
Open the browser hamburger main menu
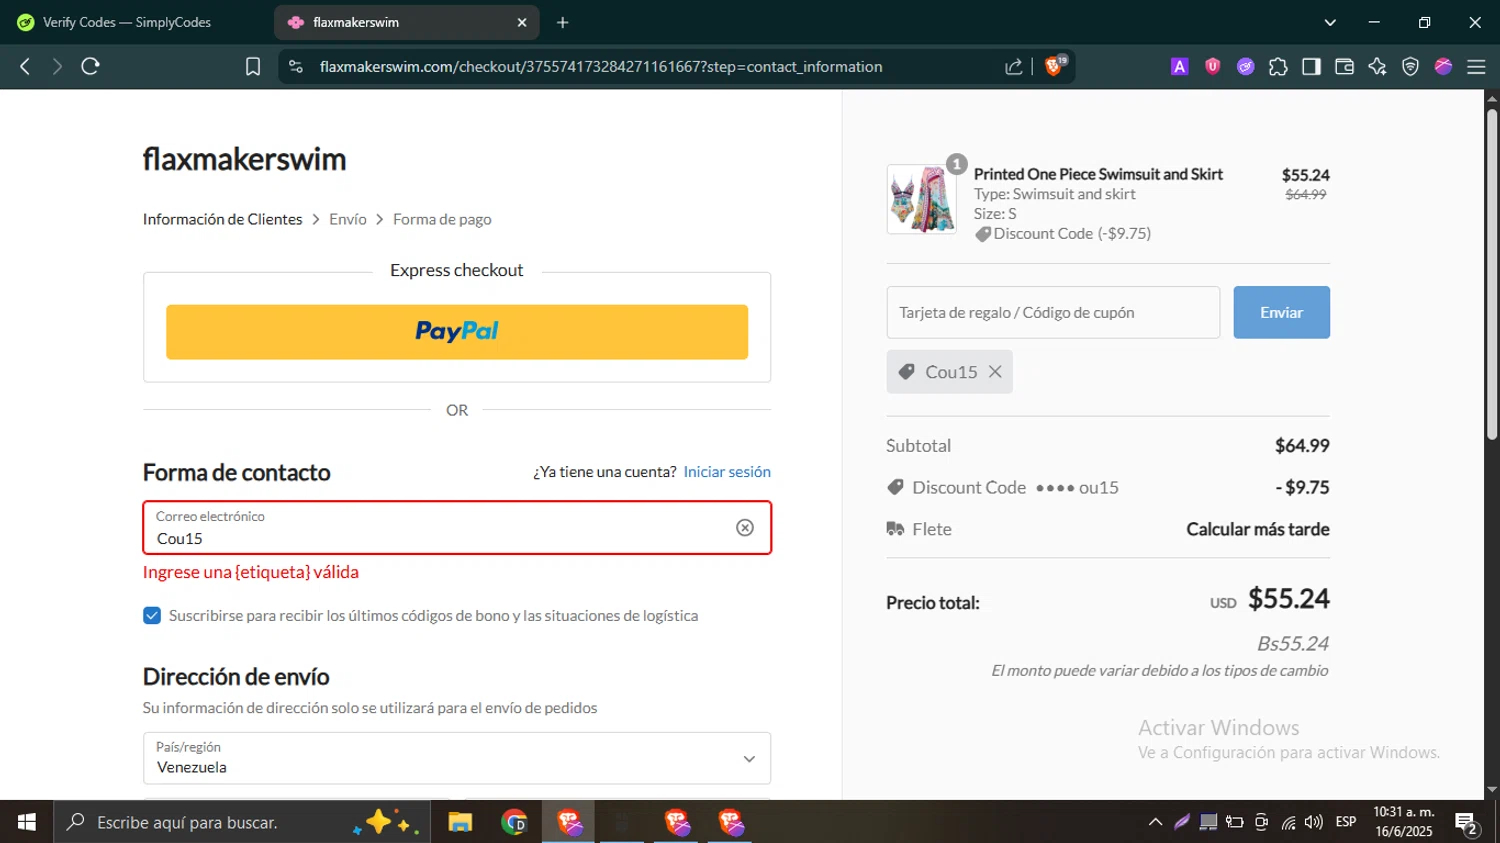(x=1476, y=66)
